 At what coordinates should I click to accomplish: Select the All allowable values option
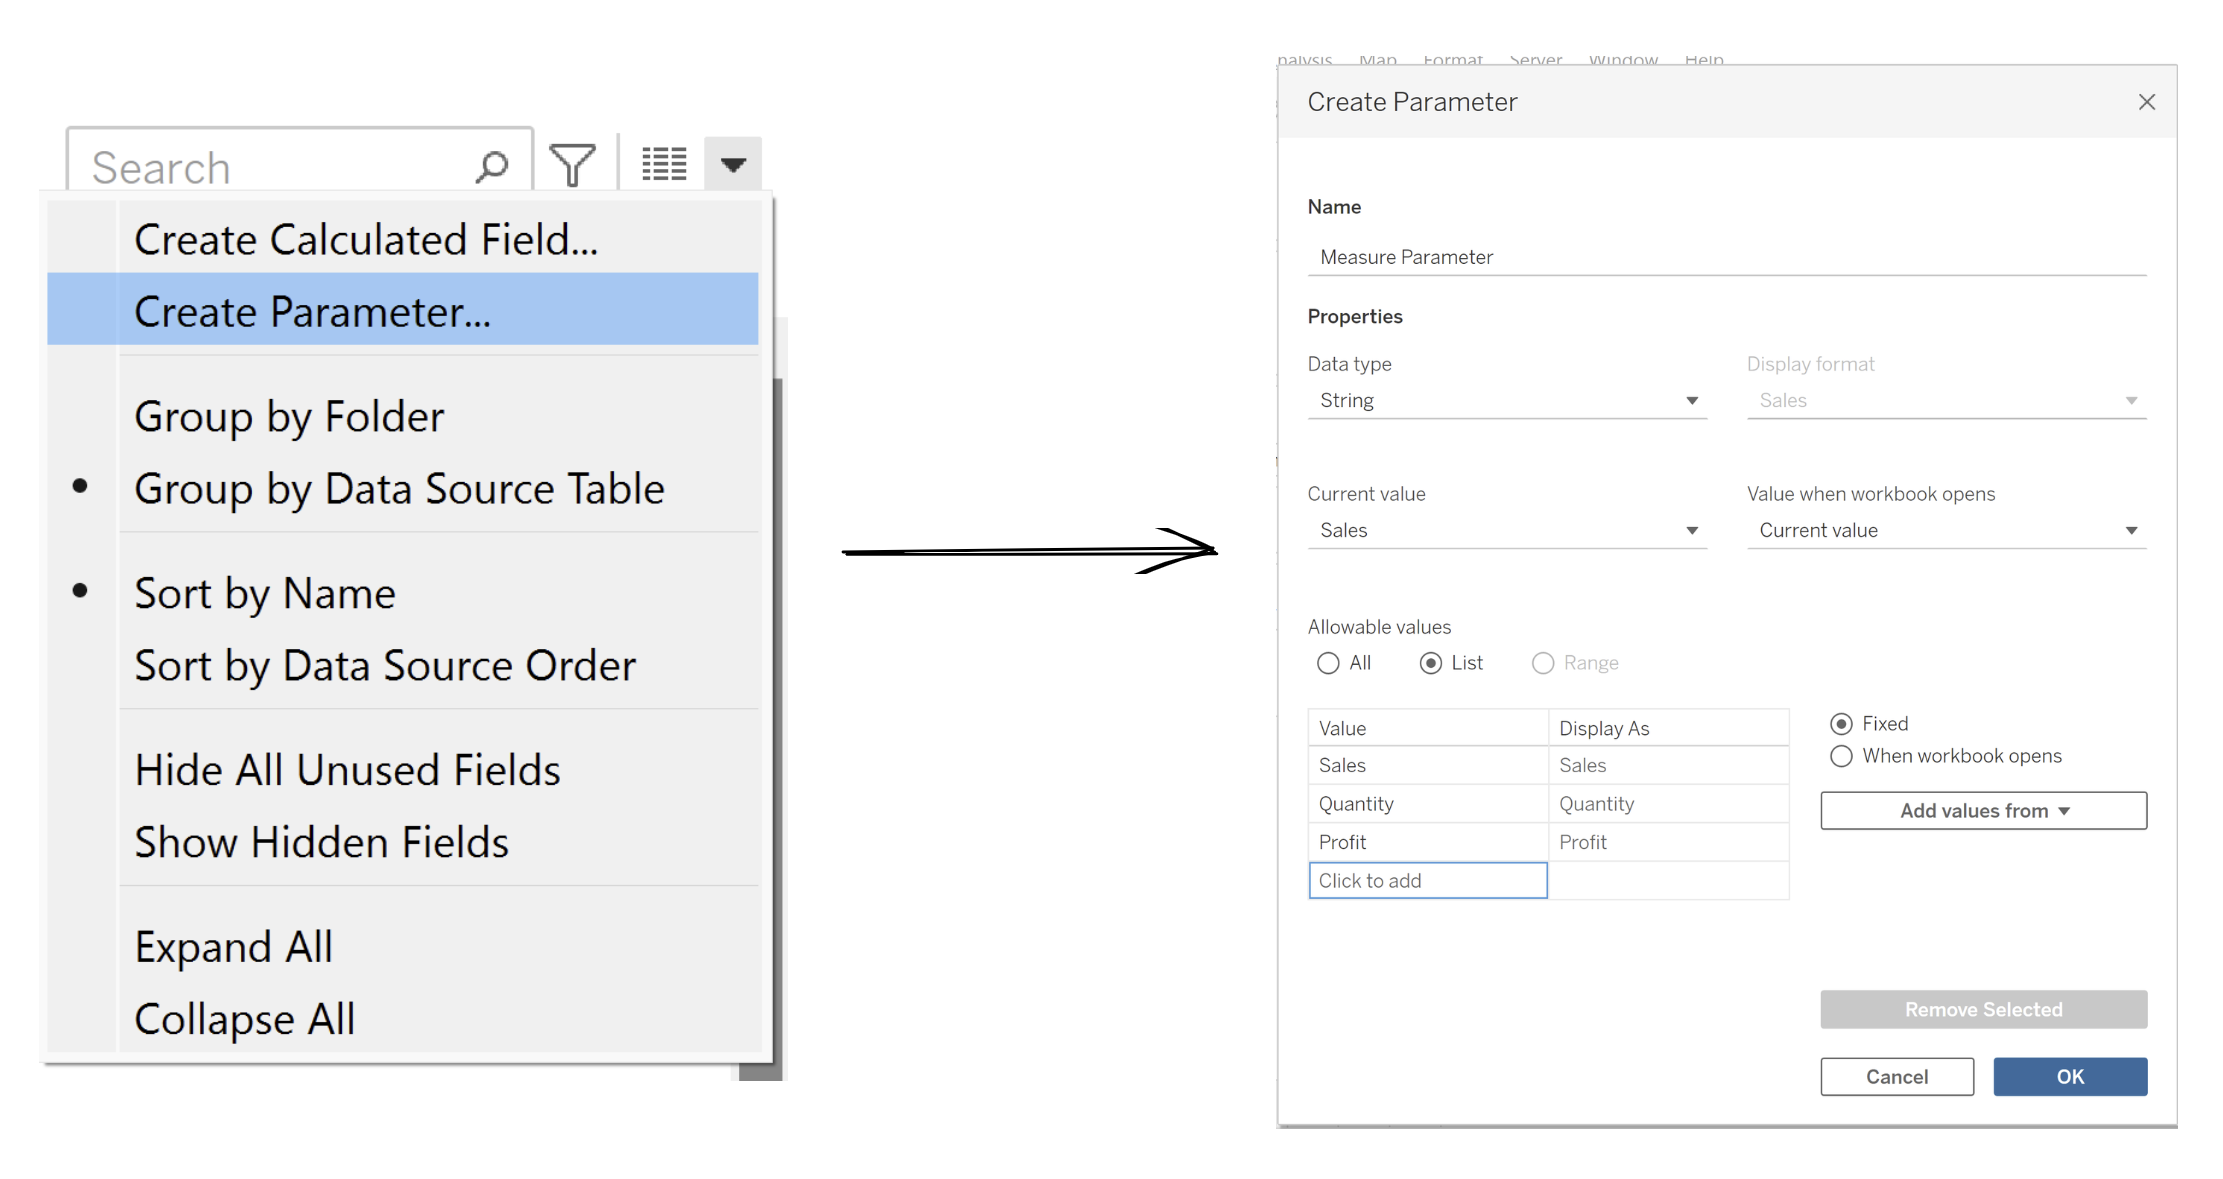(x=1329, y=662)
